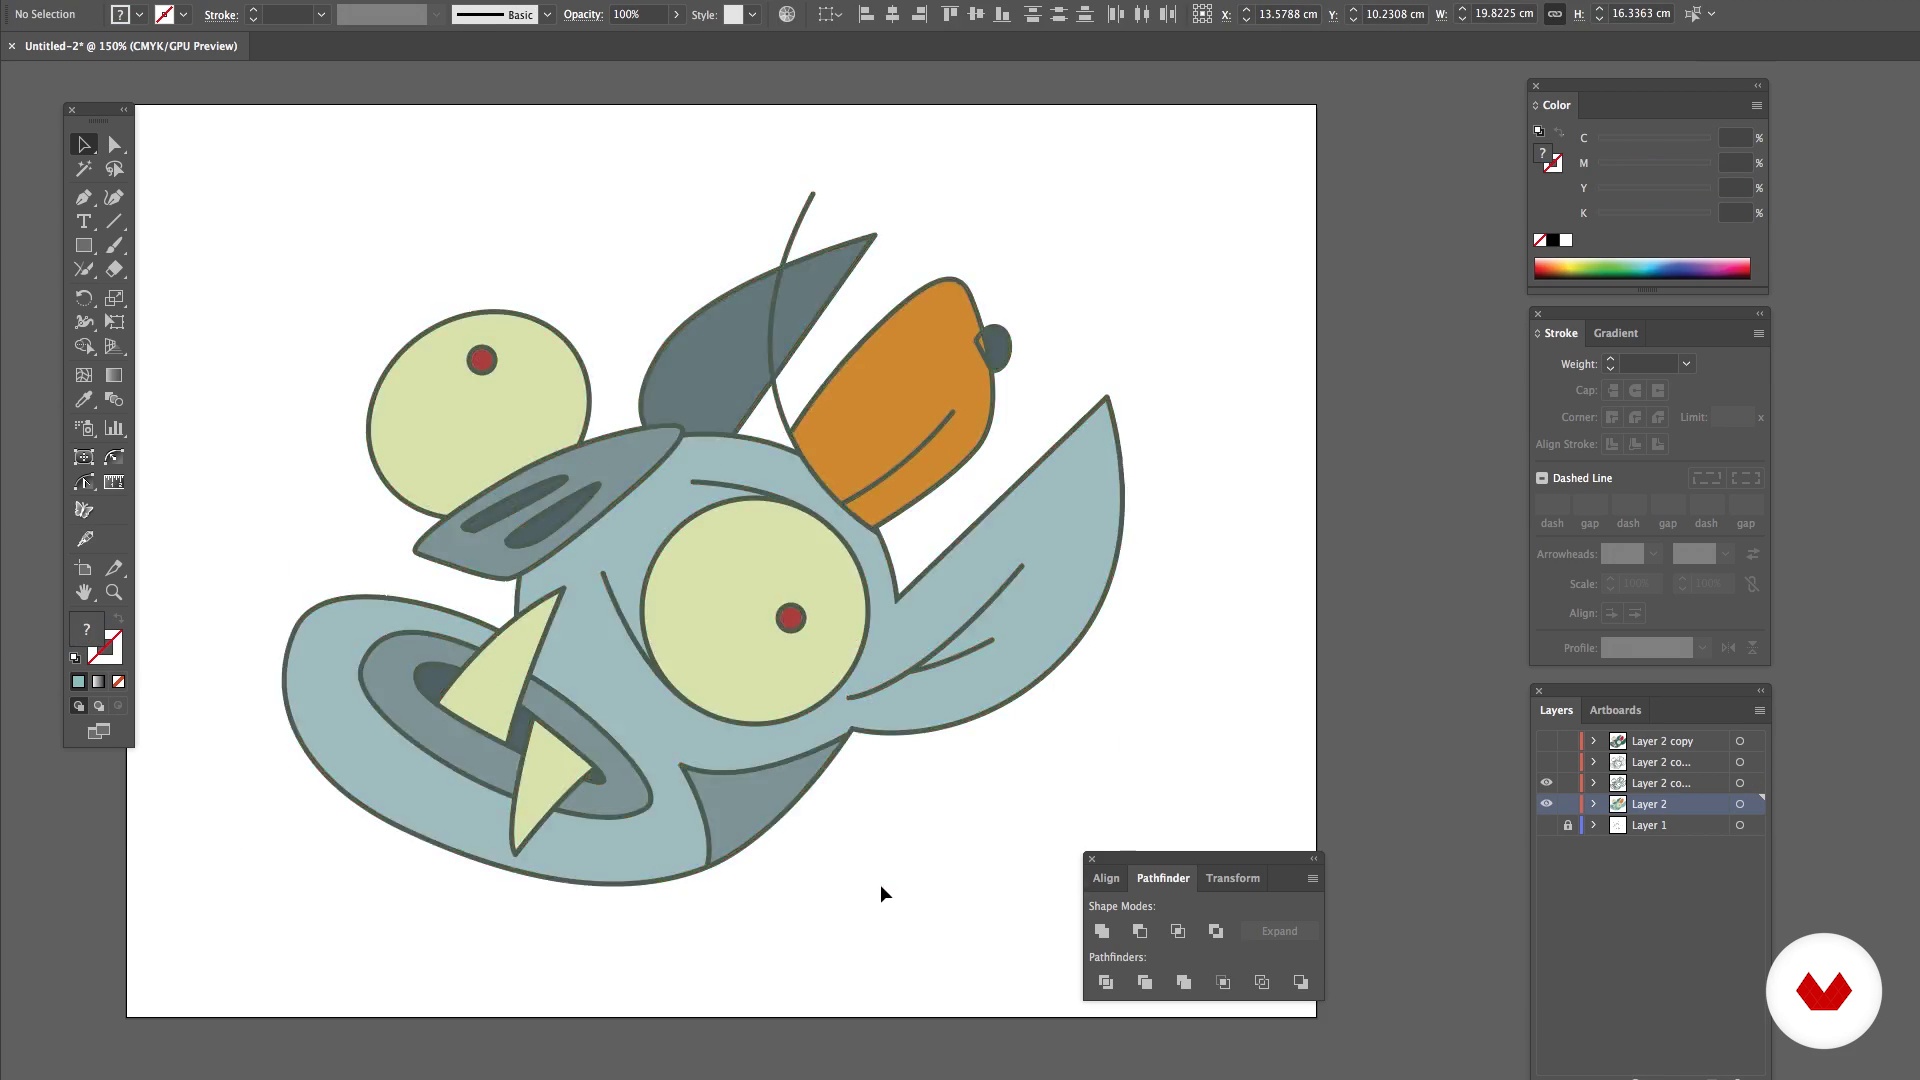The width and height of the screenshot is (1920, 1080).
Task: Click the Unite shape mode in Pathfinder
Action: coord(1102,931)
